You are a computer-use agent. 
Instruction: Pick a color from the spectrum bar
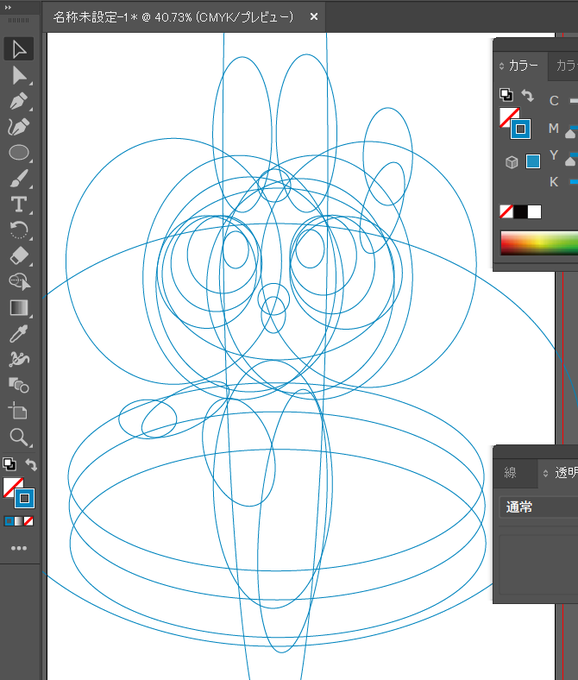pos(539,243)
